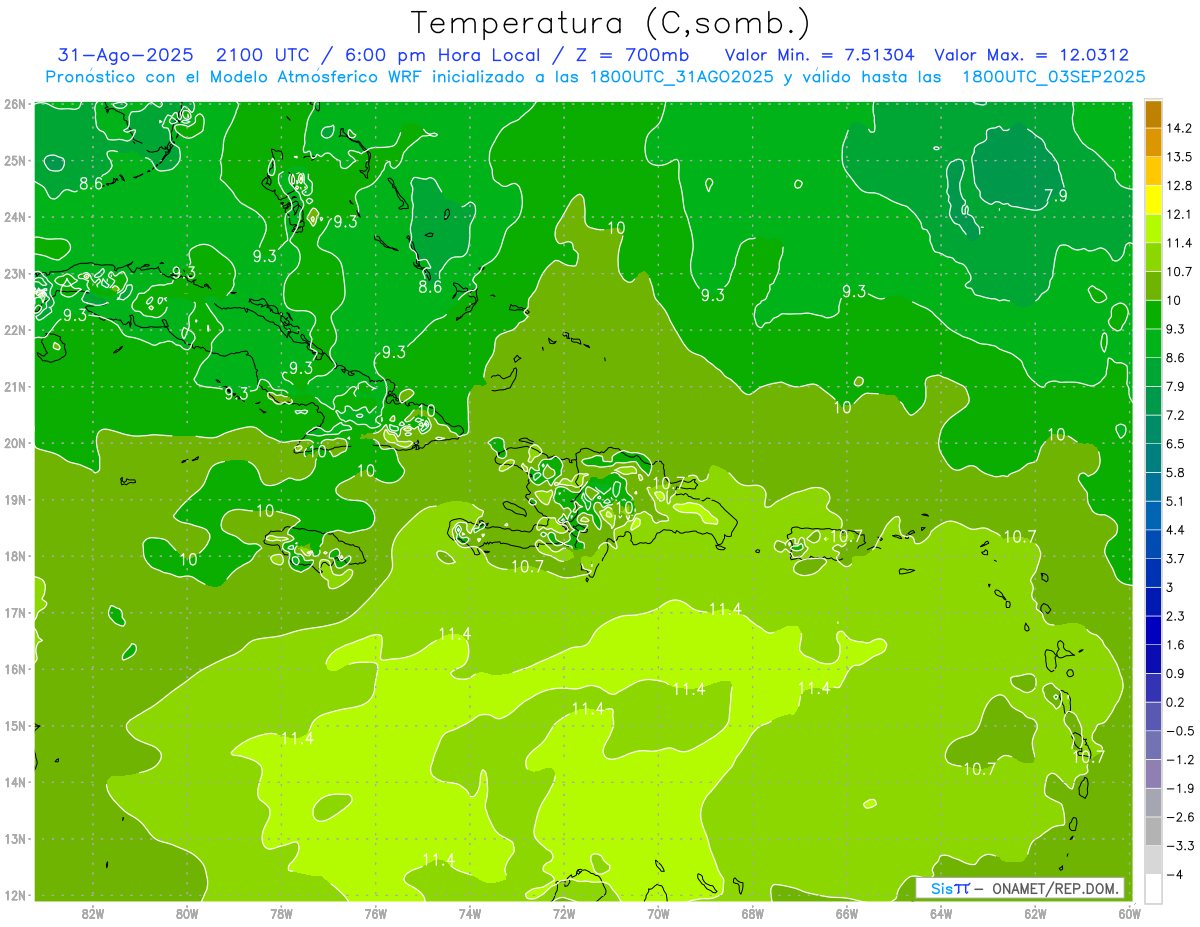
Task: Click the 70W longitude axis label
Action: click(658, 914)
